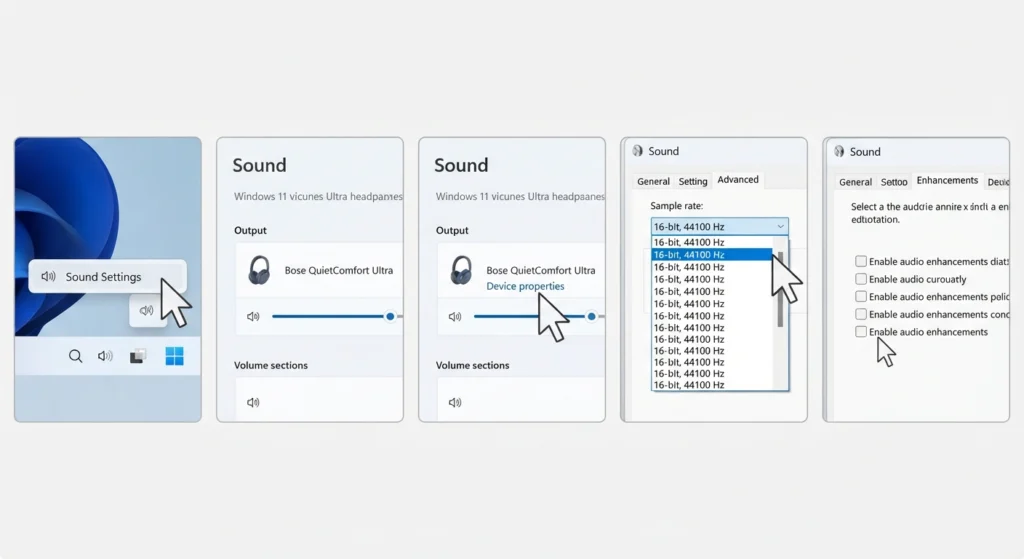
Task: Click the small speaker button beneath Sound Settings popup
Action: [x=147, y=310]
